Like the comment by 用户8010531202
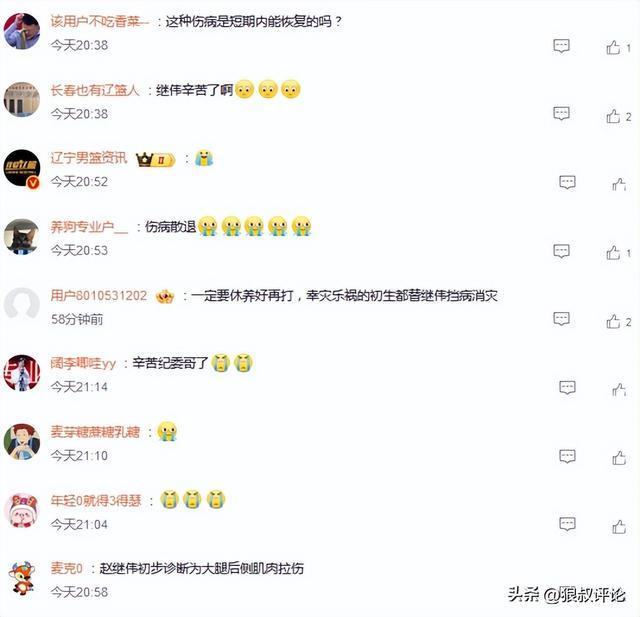Viewport: 640px width, 617px height. point(613,321)
